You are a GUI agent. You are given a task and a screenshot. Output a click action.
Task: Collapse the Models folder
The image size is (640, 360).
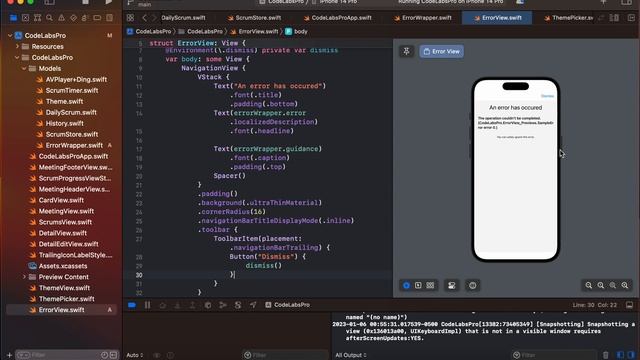pos(24,69)
